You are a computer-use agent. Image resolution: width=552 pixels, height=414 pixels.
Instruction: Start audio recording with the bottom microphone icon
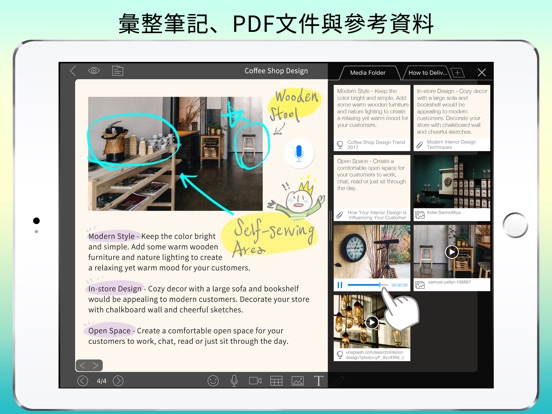[x=234, y=381]
